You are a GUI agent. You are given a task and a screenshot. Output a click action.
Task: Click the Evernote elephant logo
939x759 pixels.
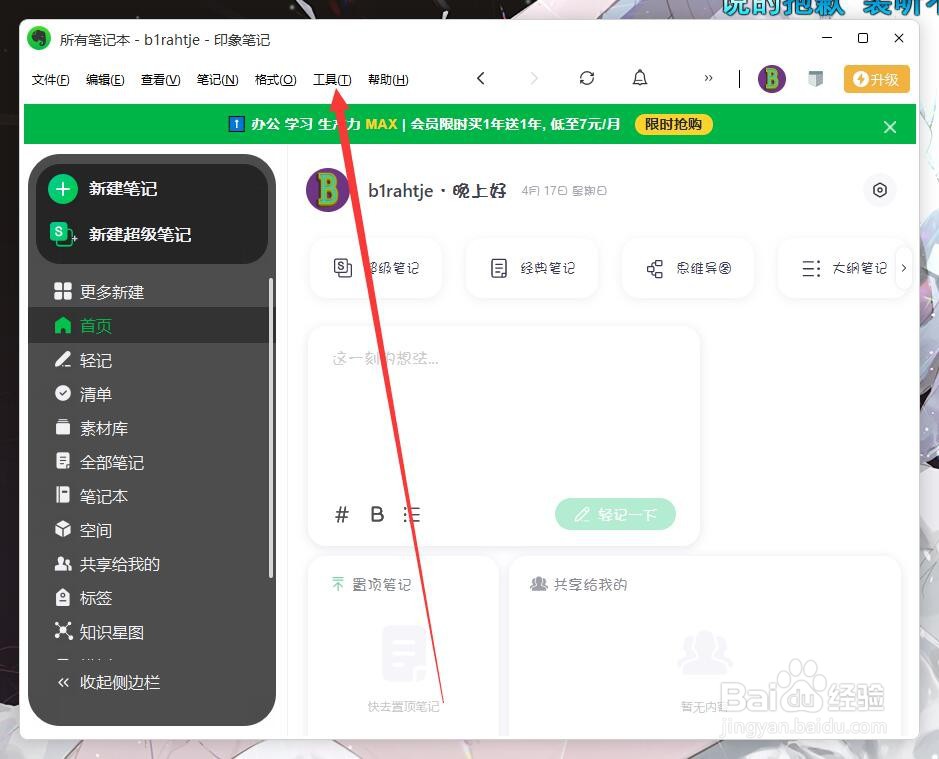pos(40,39)
